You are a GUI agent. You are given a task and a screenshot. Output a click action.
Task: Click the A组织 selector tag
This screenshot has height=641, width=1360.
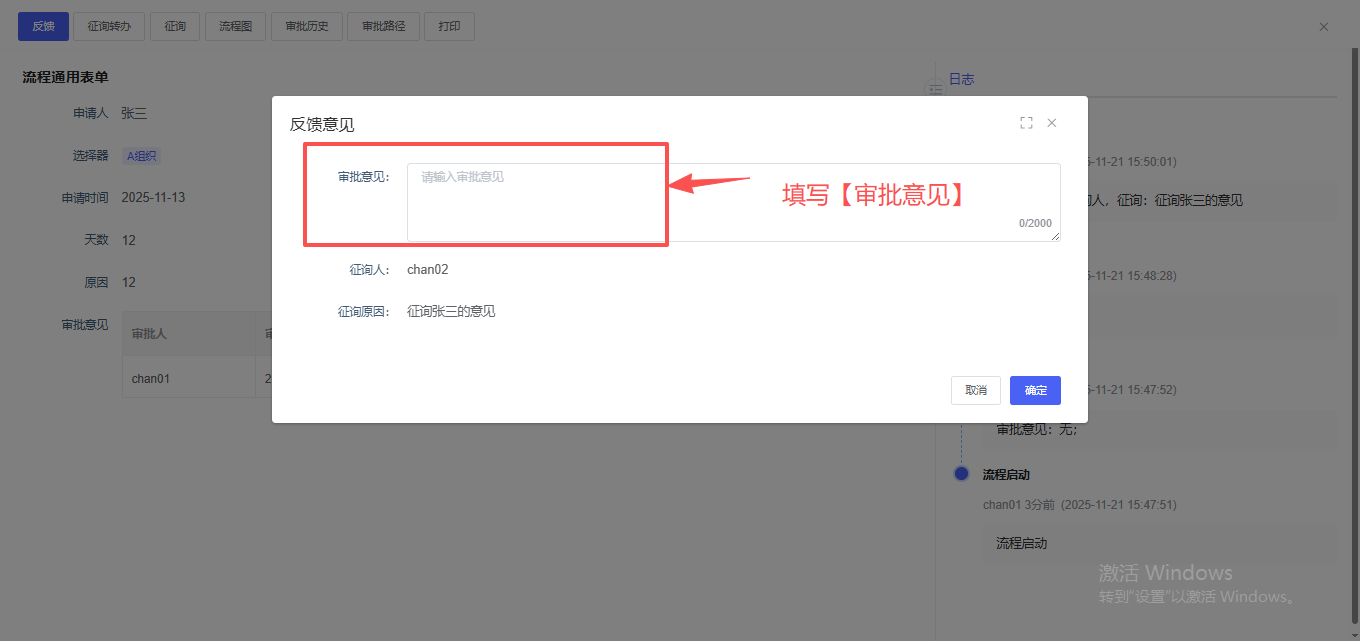tap(141, 156)
